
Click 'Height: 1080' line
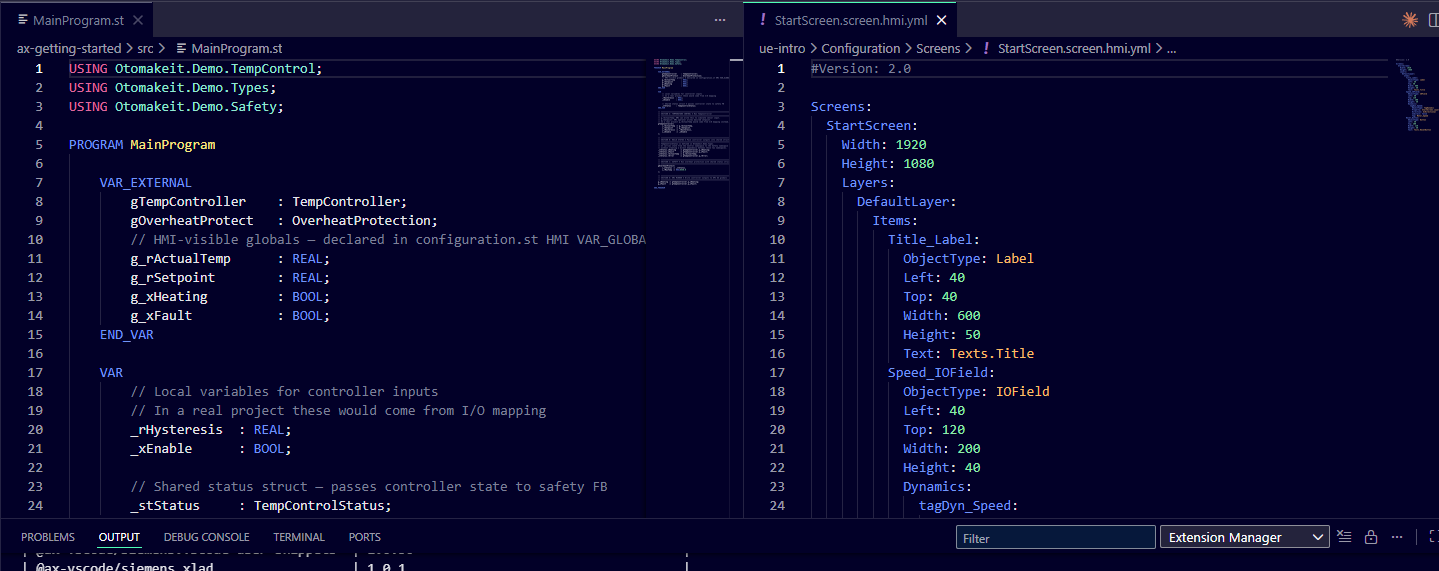(888, 163)
